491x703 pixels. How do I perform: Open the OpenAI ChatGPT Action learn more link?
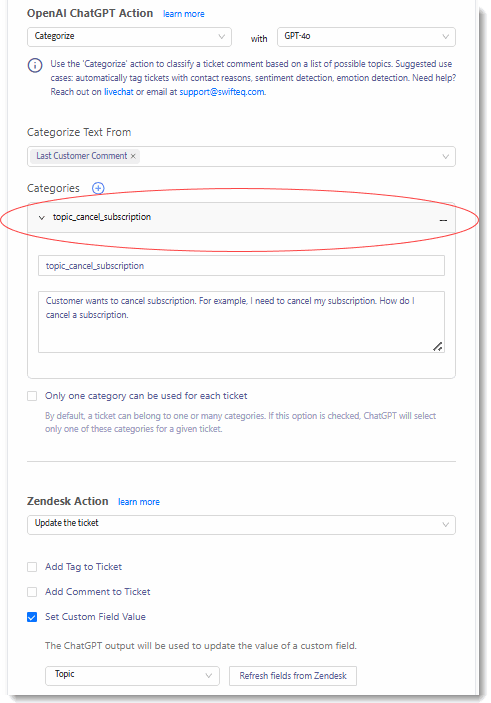point(183,14)
